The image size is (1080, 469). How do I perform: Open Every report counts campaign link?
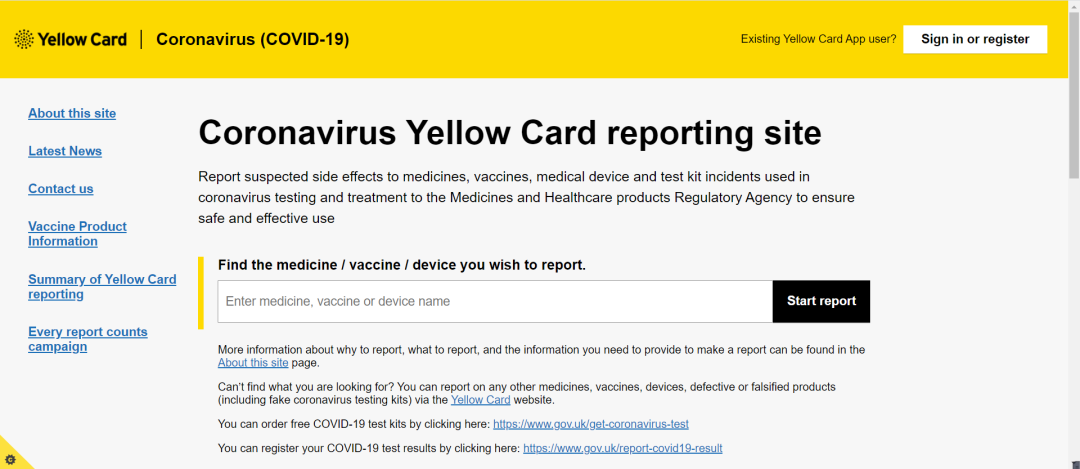87,339
